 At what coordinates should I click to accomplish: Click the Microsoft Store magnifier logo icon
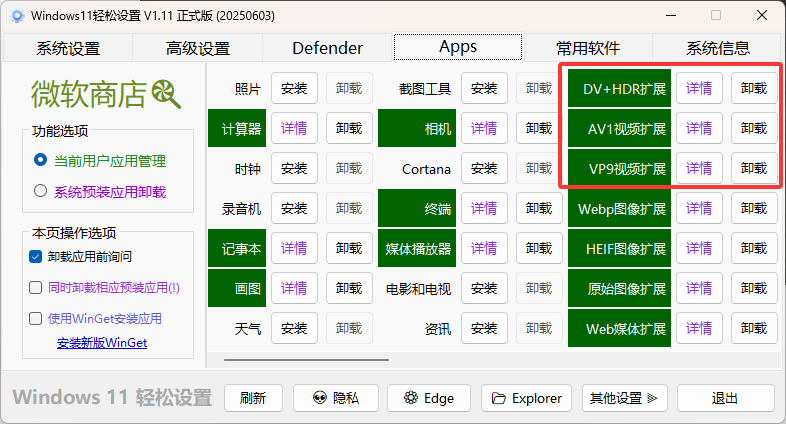click(x=166, y=94)
